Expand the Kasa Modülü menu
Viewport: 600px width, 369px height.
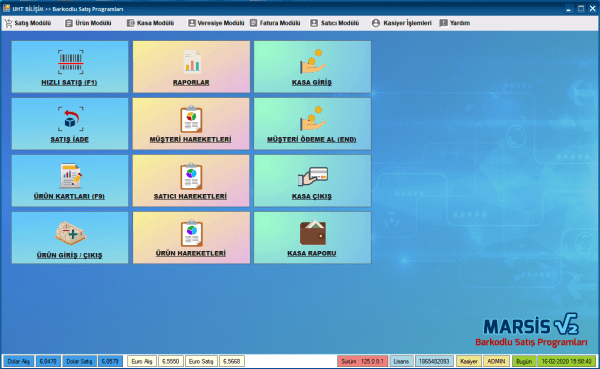coord(150,23)
